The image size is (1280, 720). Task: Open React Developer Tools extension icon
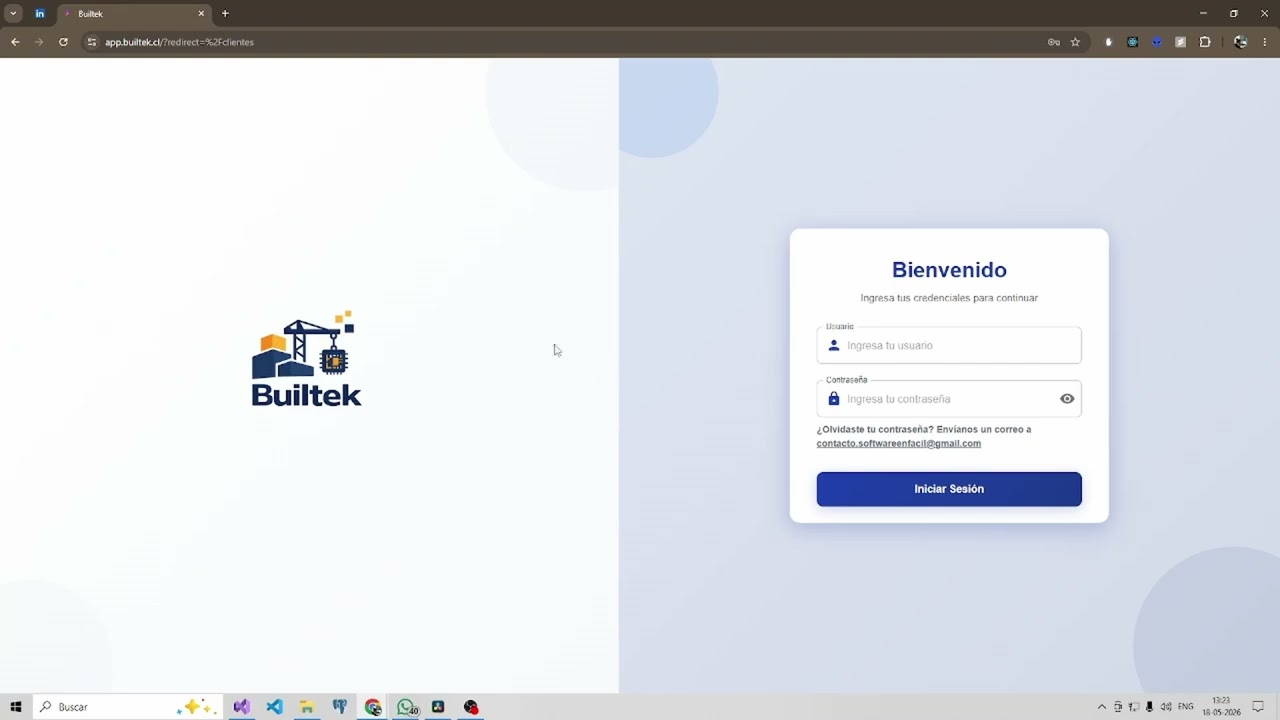click(x=1132, y=42)
